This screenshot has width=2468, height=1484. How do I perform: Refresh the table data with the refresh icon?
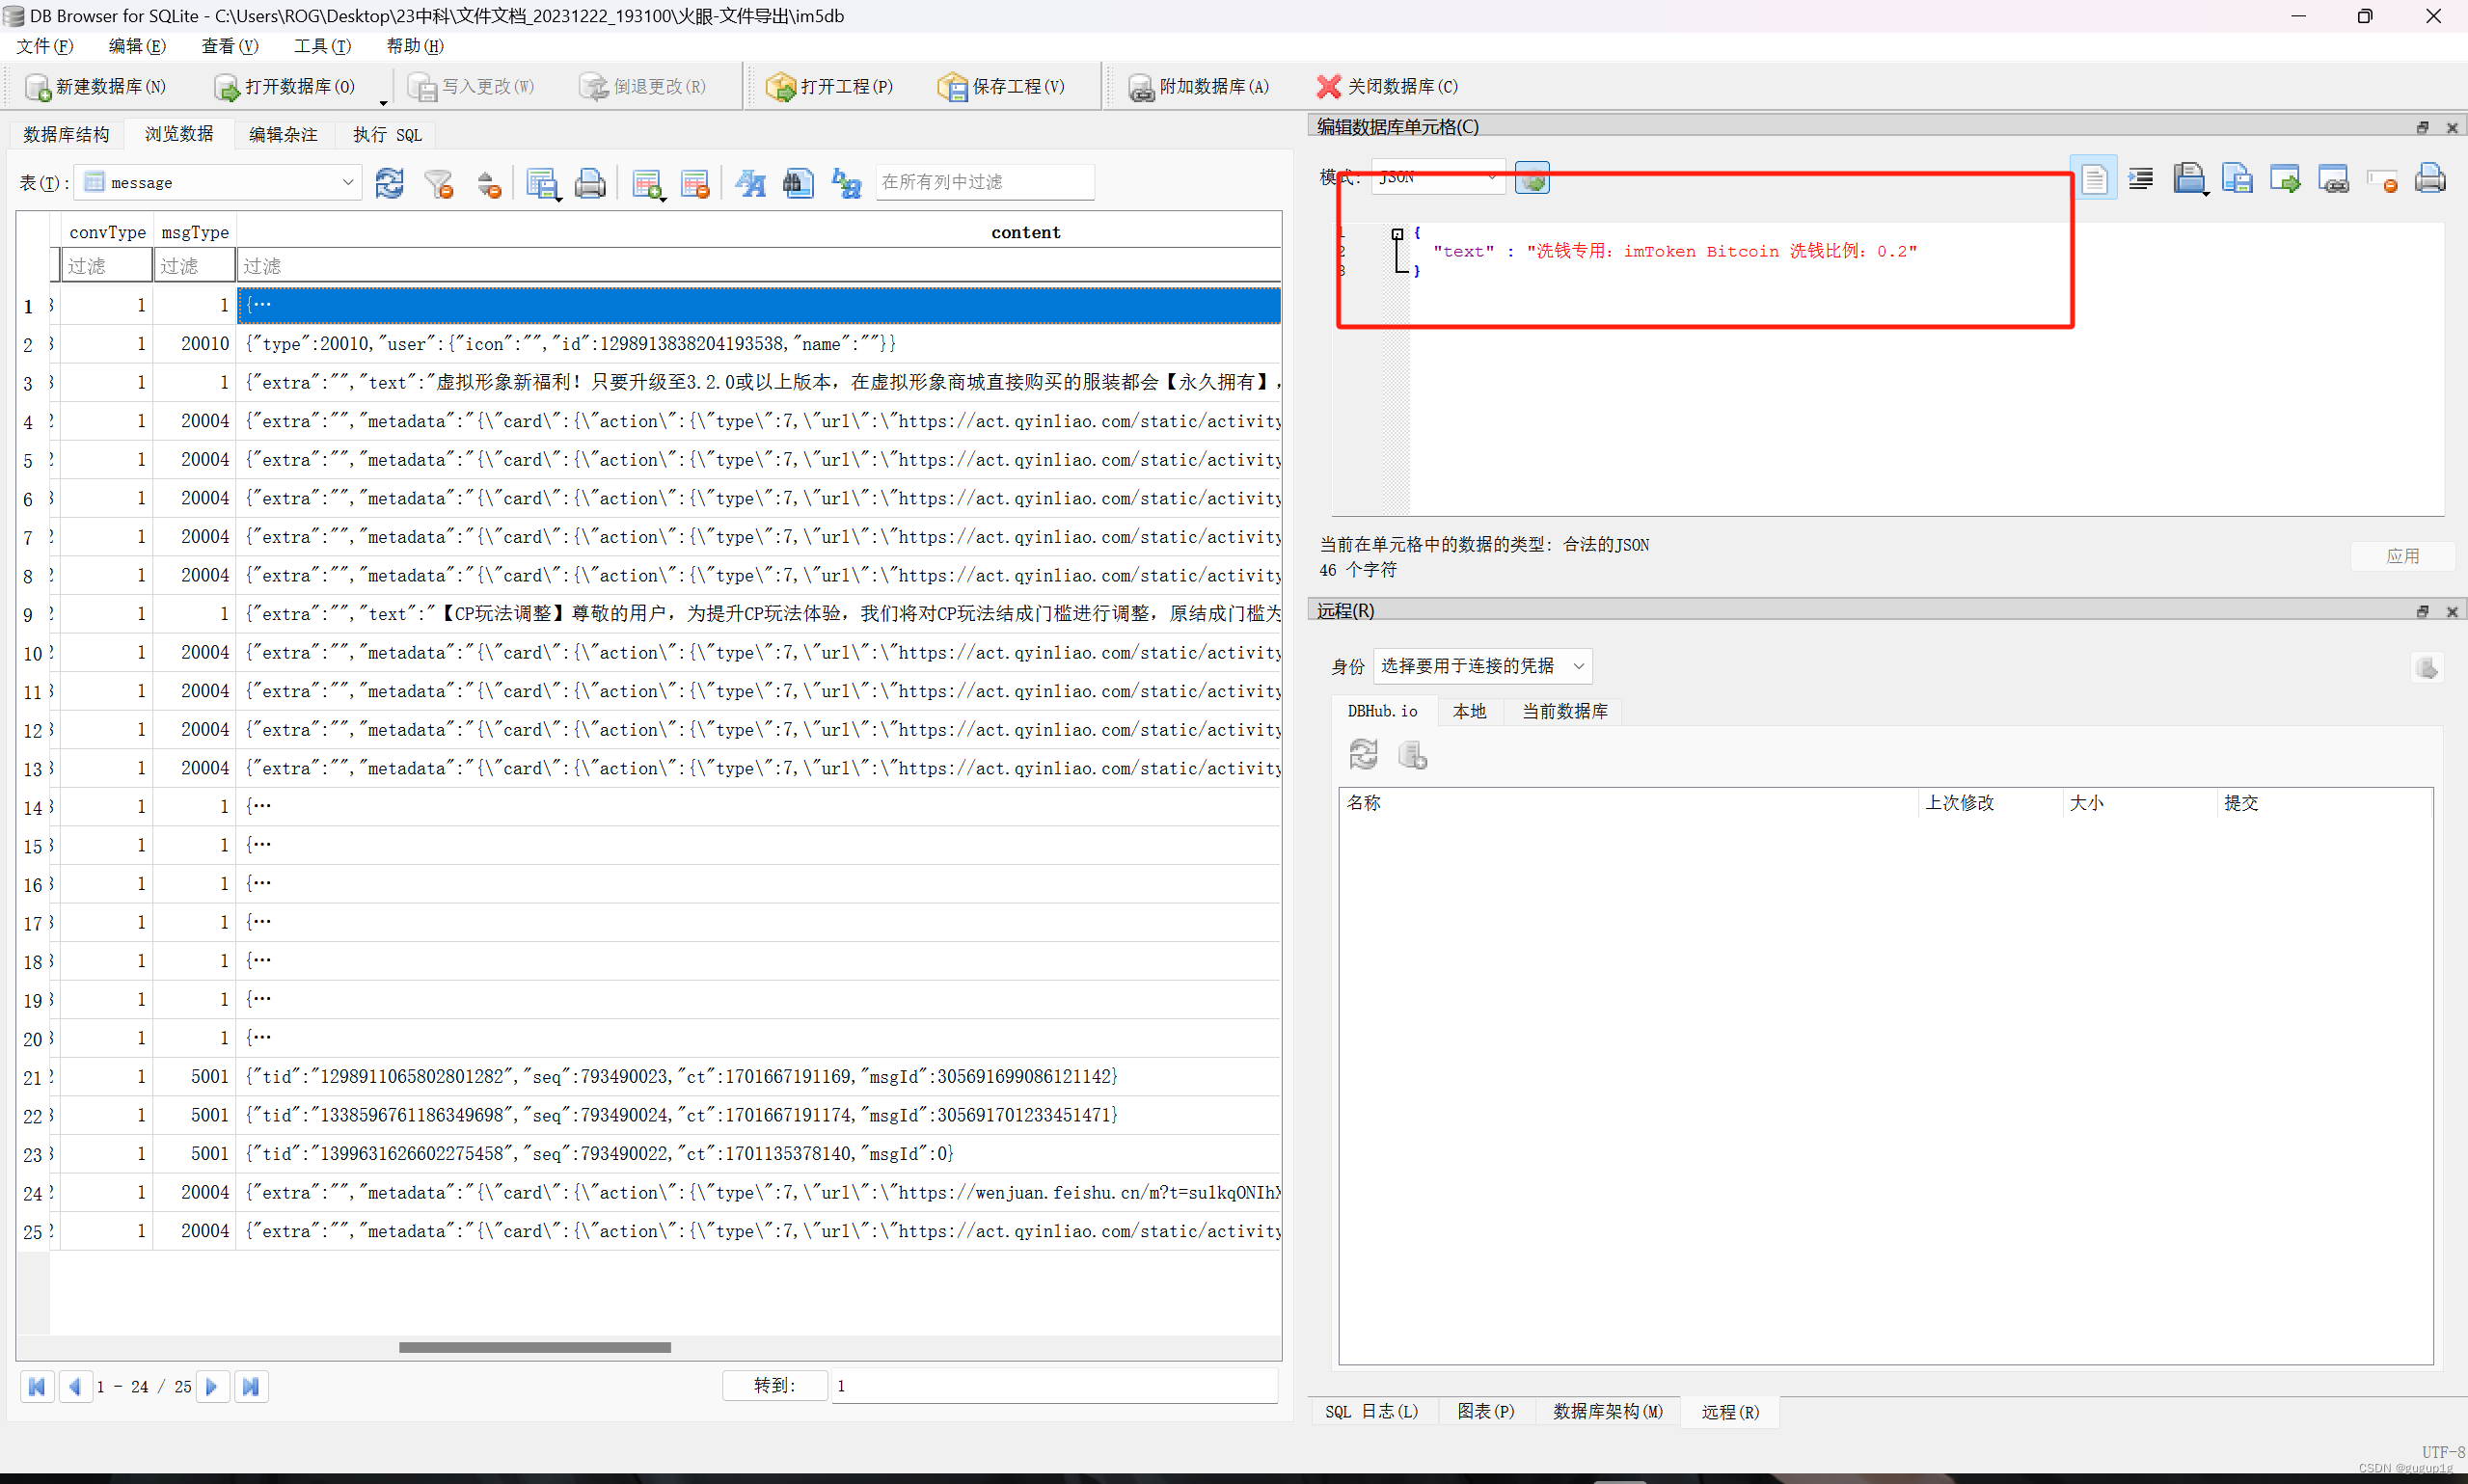389,183
